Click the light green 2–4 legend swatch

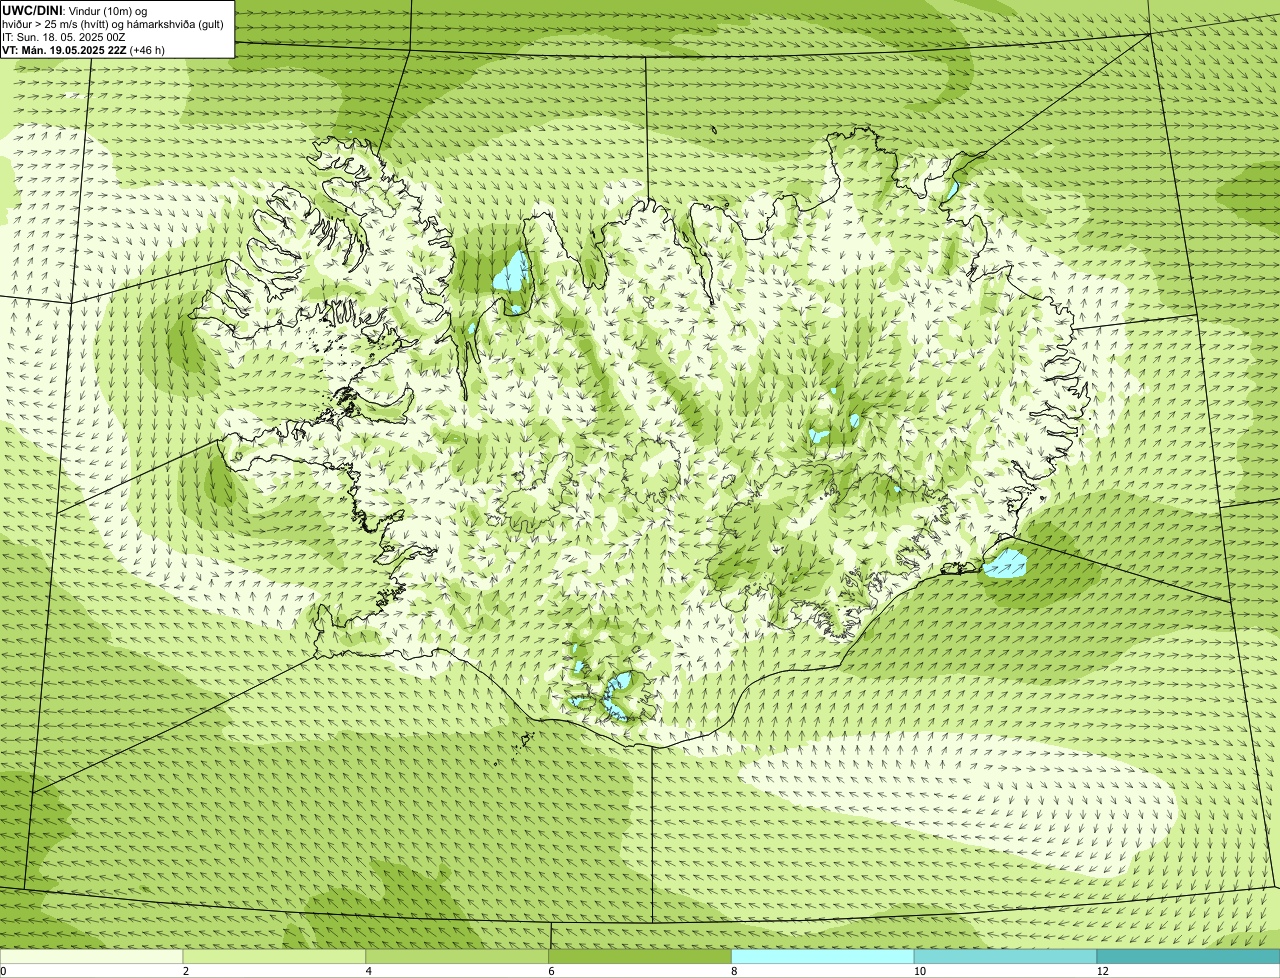pyautogui.click(x=274, y=956)
